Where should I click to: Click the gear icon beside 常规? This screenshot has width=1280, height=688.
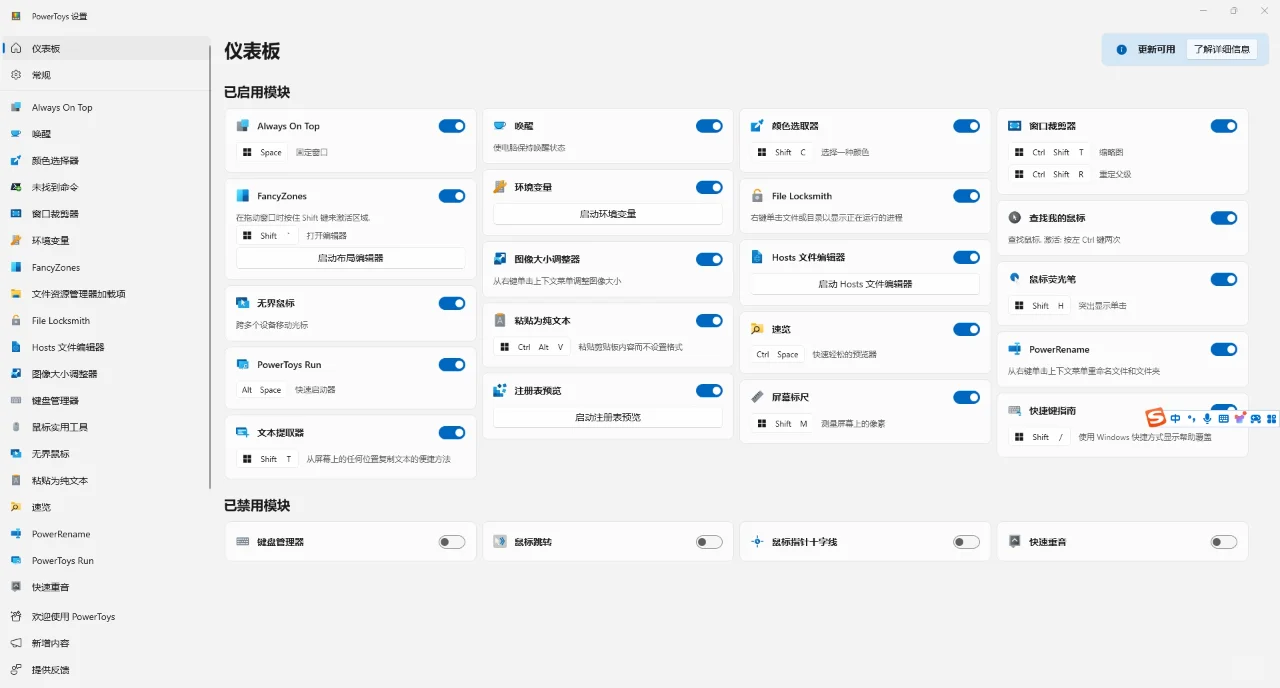[x=16, y=75]
